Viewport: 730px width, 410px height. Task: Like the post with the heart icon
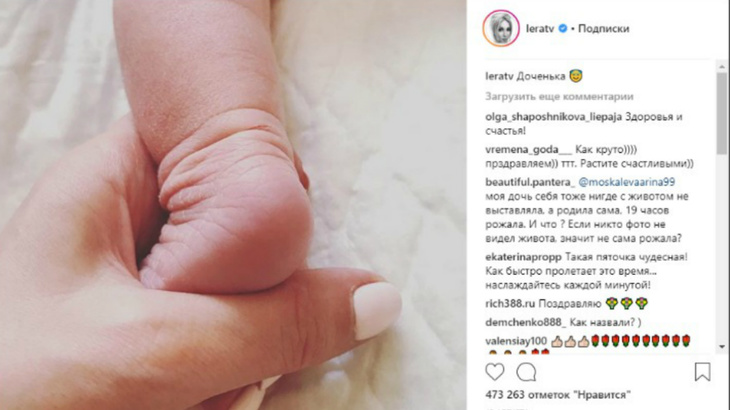[494, 372]
